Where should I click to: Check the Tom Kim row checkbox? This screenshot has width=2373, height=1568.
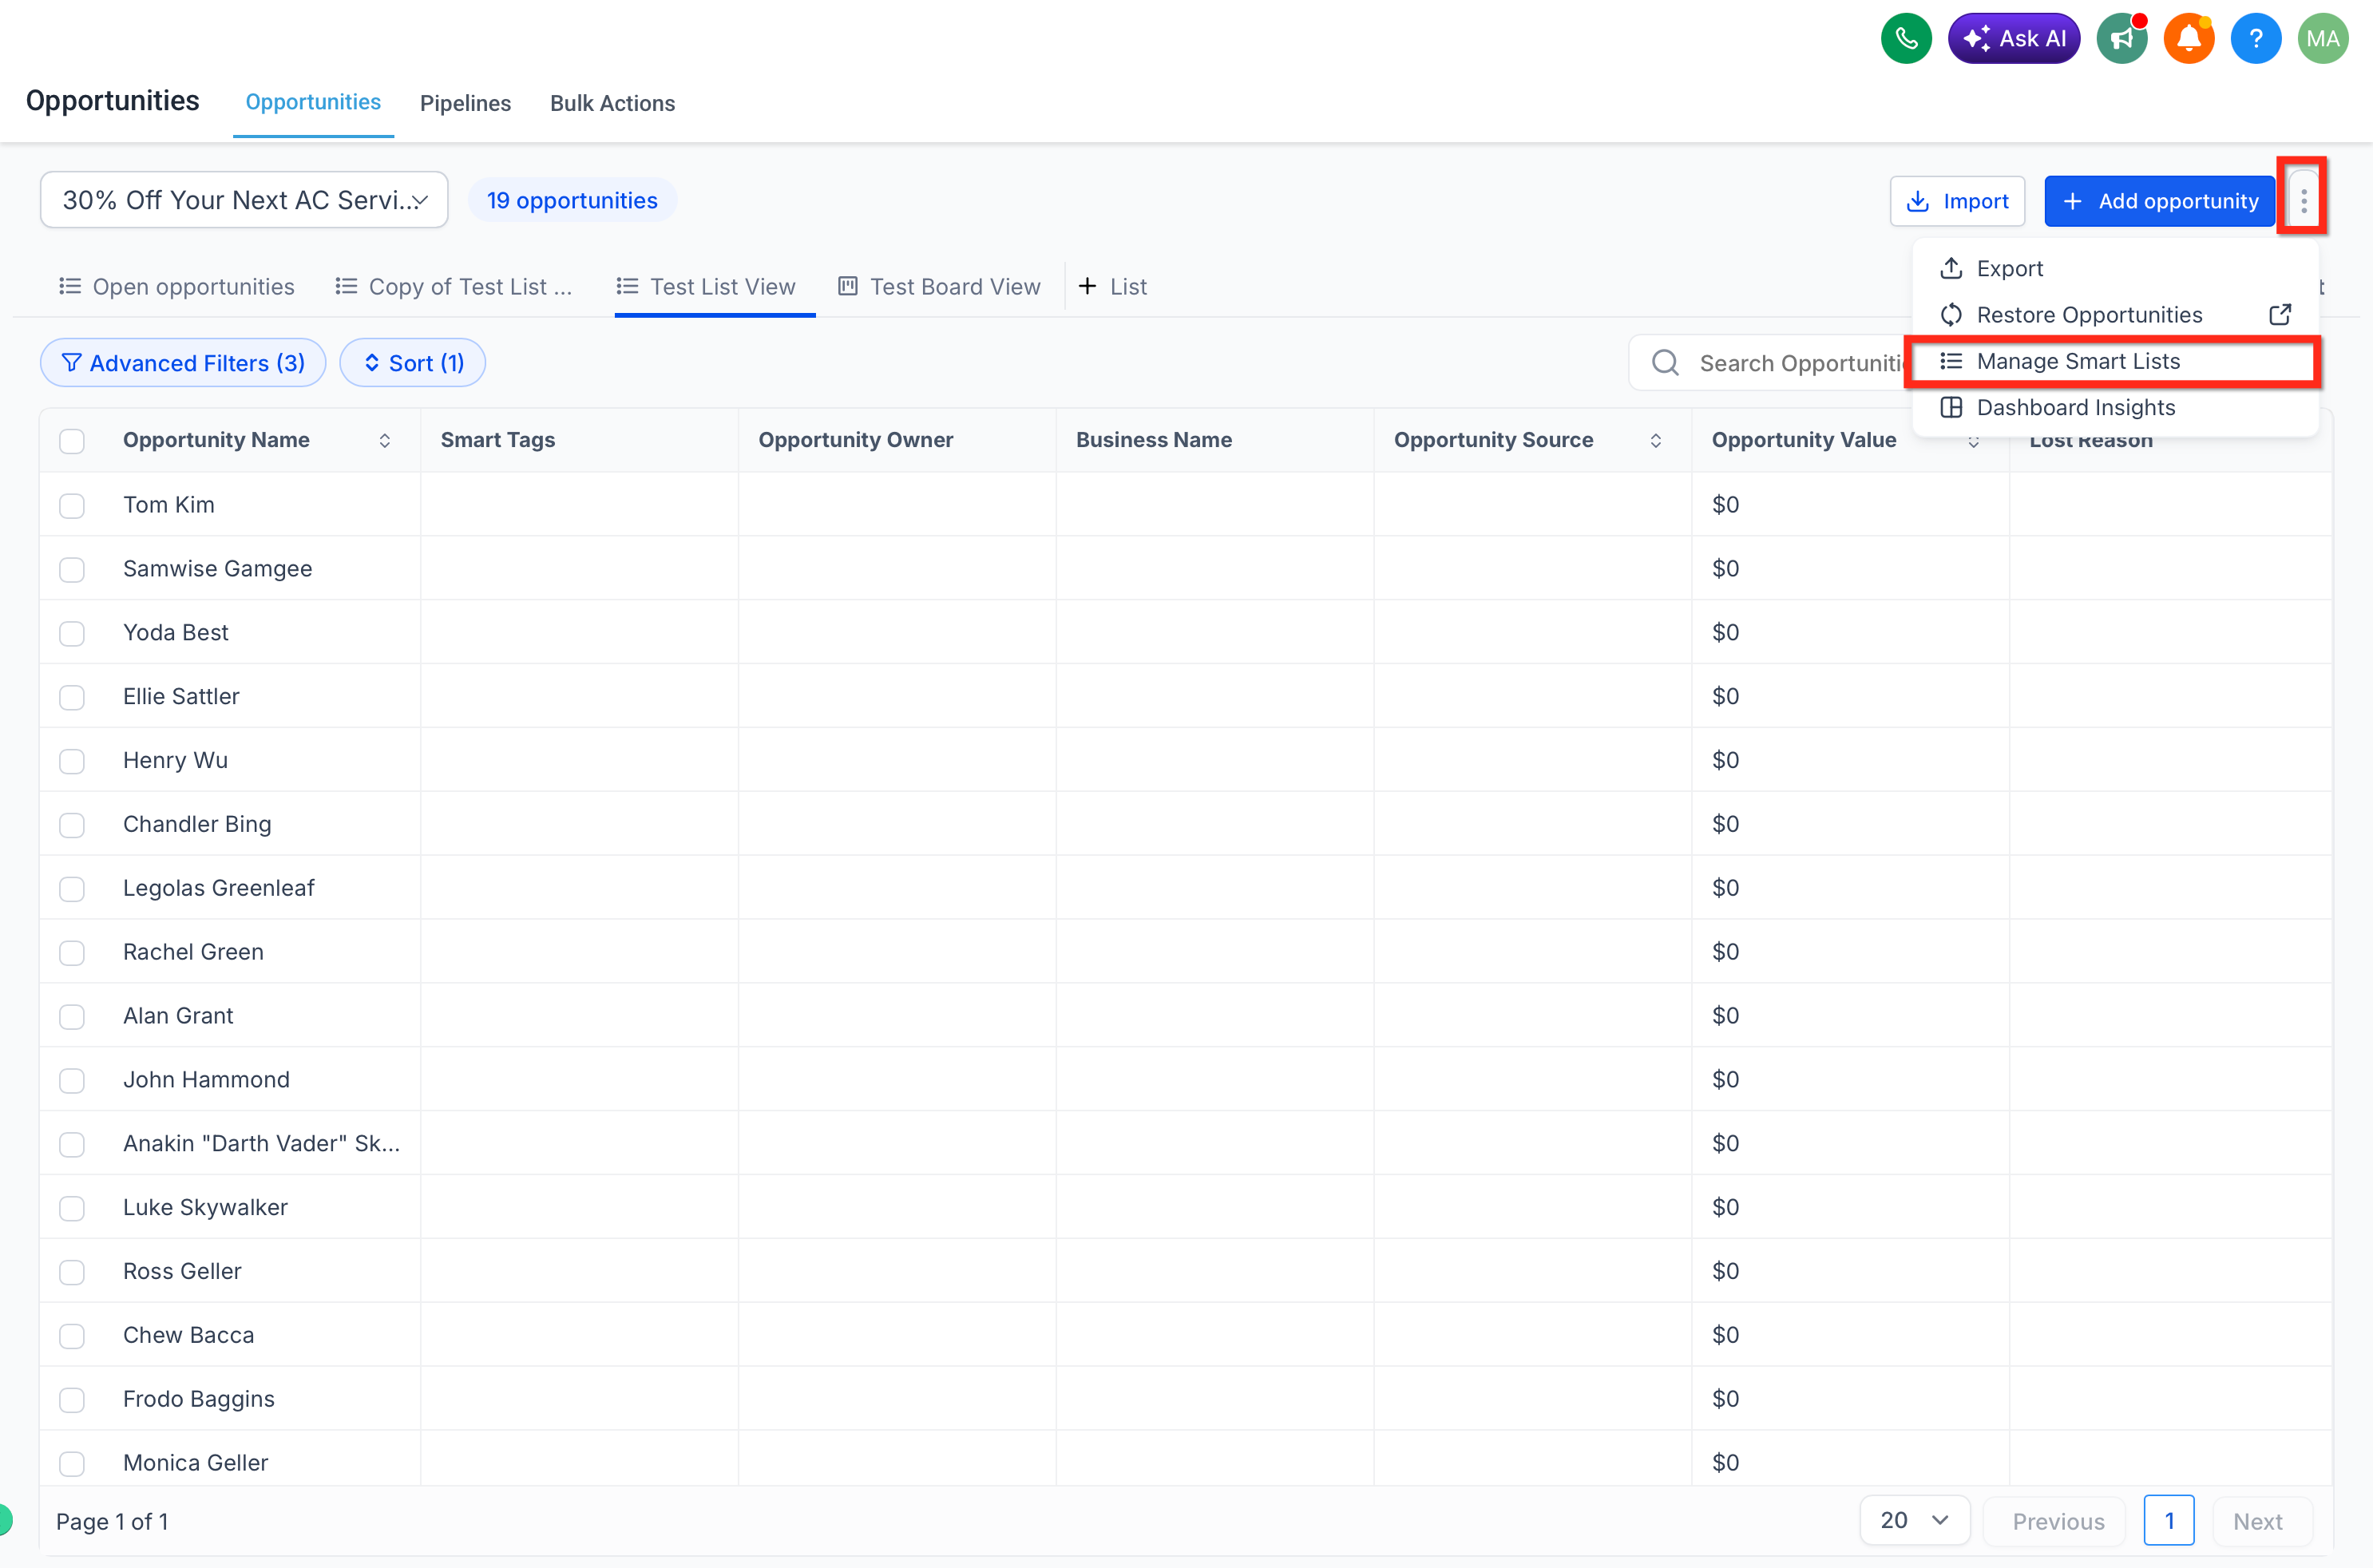72,505
